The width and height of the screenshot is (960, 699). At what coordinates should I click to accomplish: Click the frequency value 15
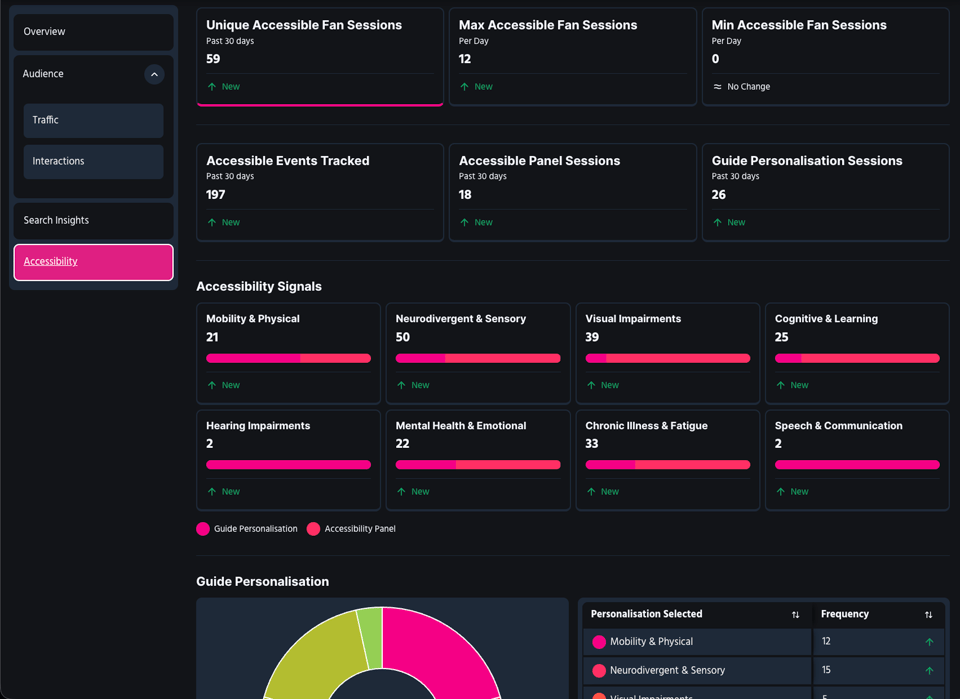(826, 670)
